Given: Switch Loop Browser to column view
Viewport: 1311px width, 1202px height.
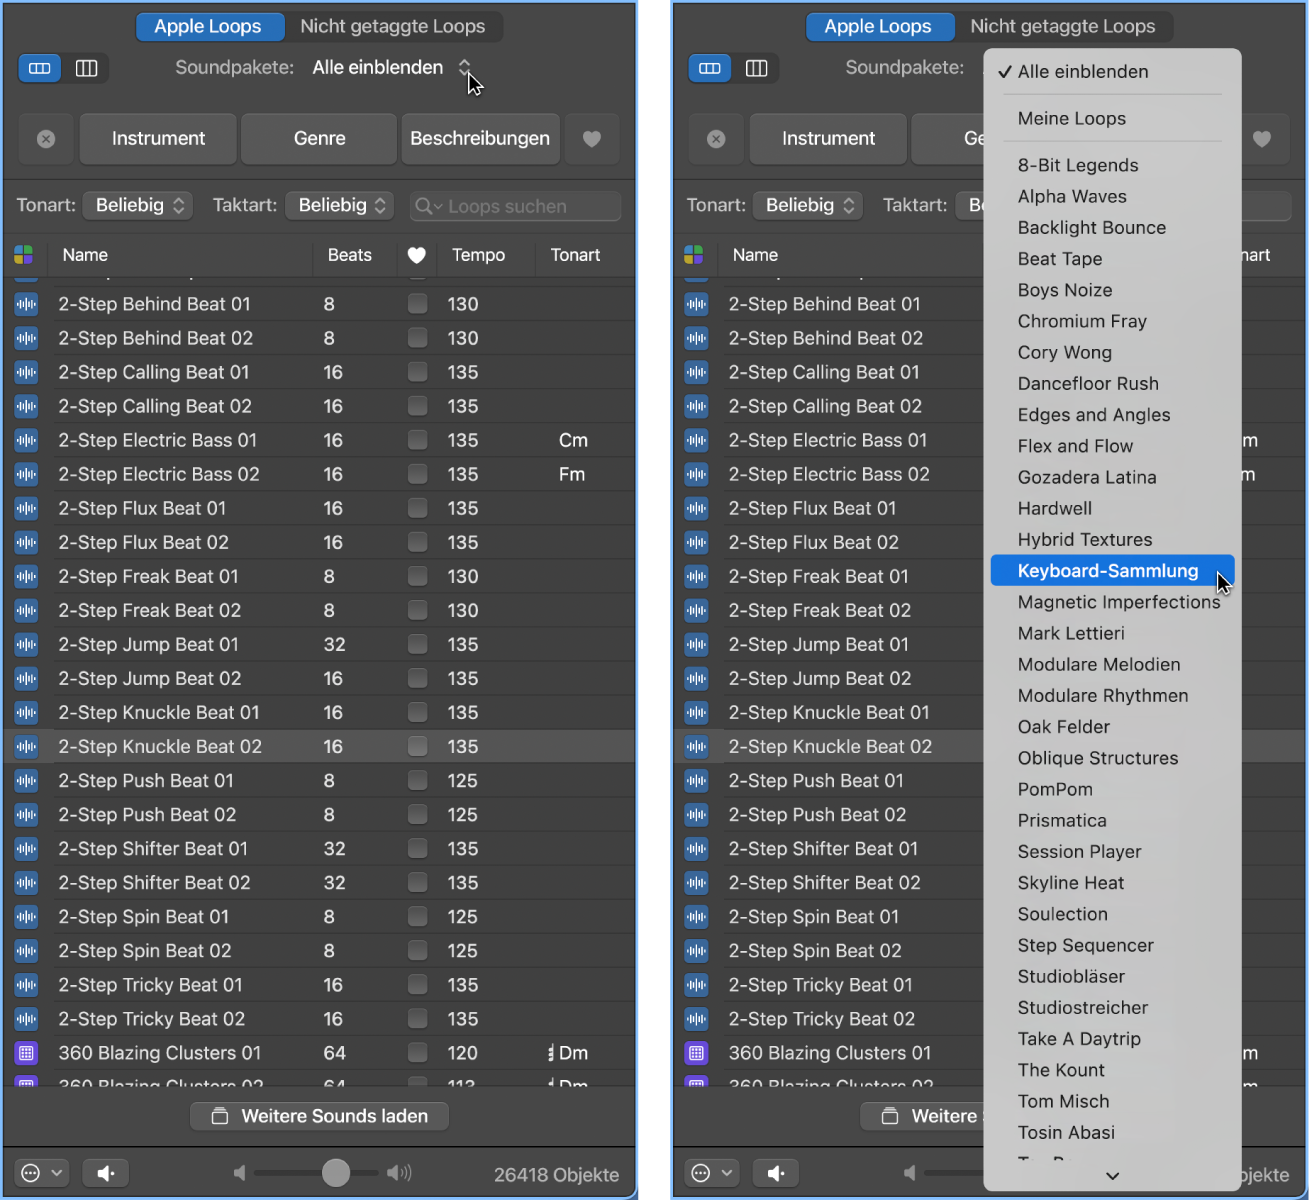Looking at the screenshot, I should click(x=87, y=68).
